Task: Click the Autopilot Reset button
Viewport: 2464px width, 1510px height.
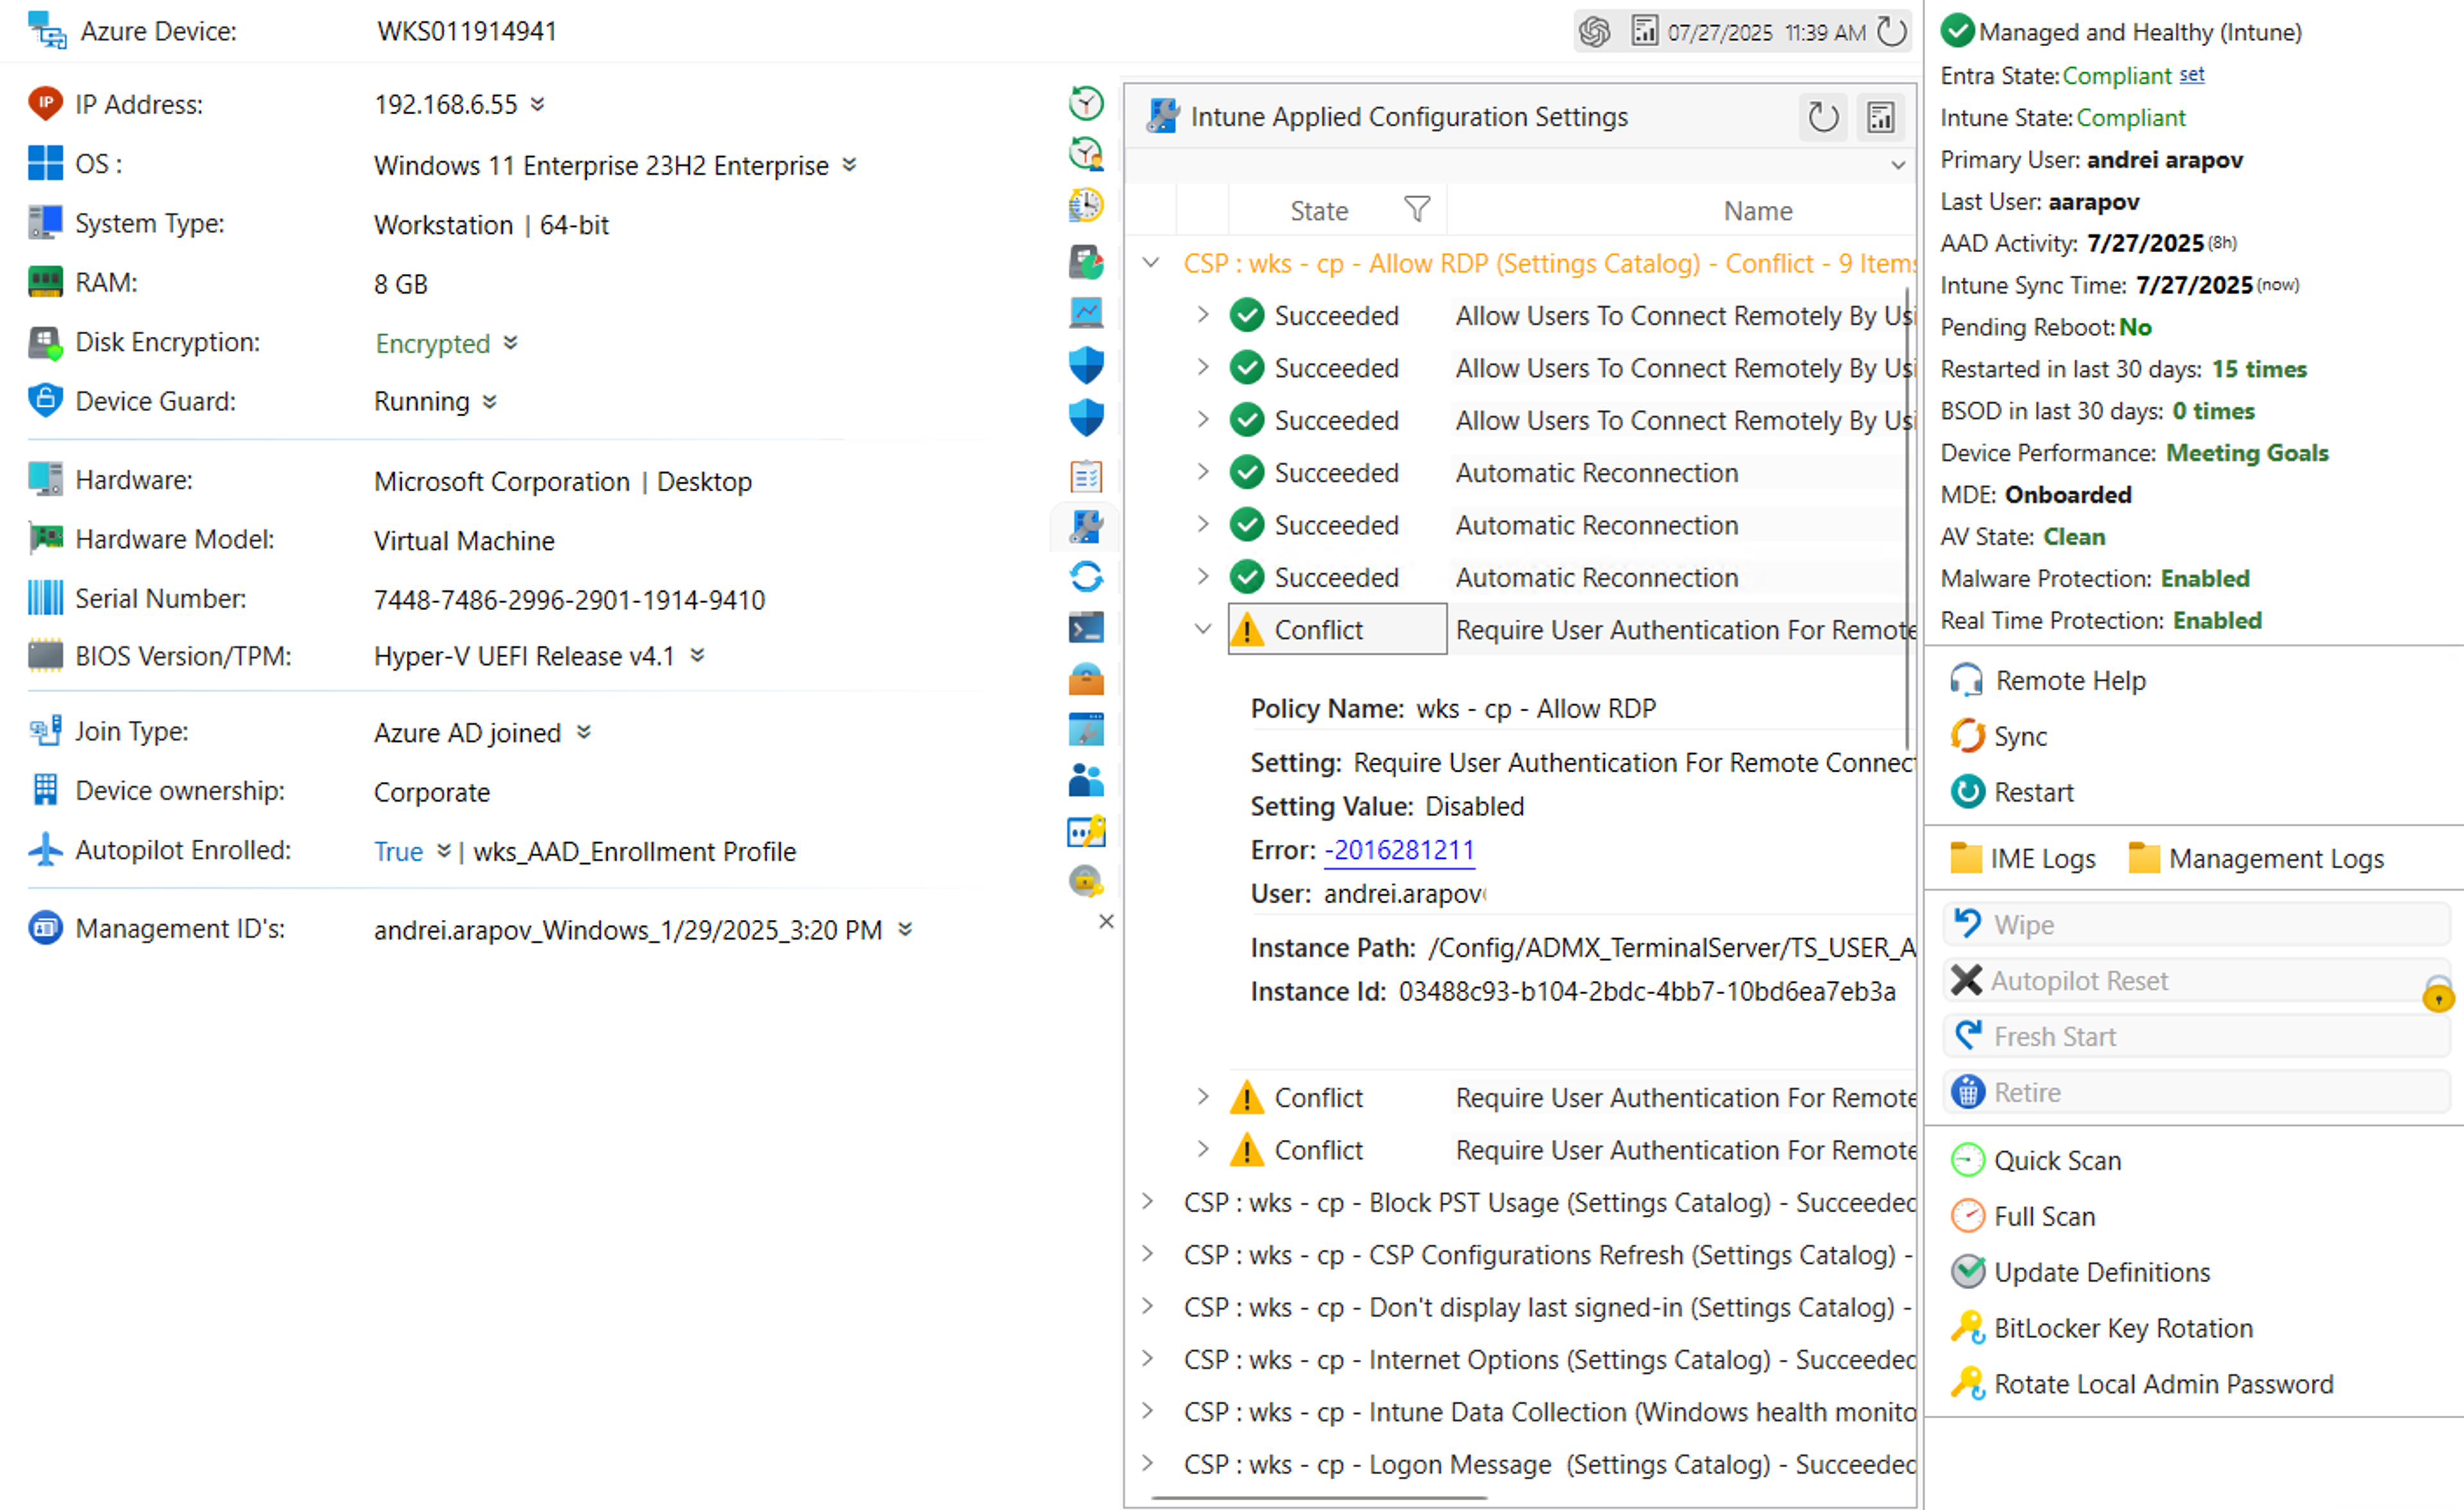Action: click(2196, 981)
